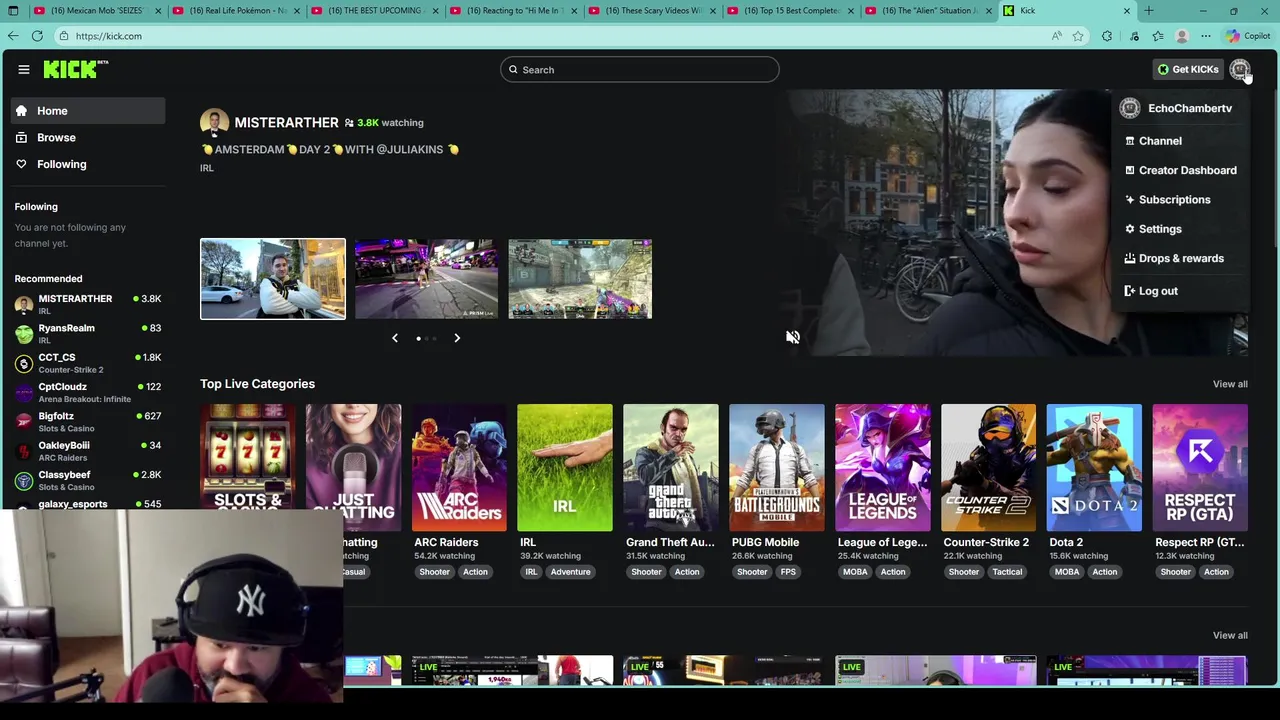Screen dimensions: 1280x720
Task: Open Drops & rewards menu item
Action: 1181,258
